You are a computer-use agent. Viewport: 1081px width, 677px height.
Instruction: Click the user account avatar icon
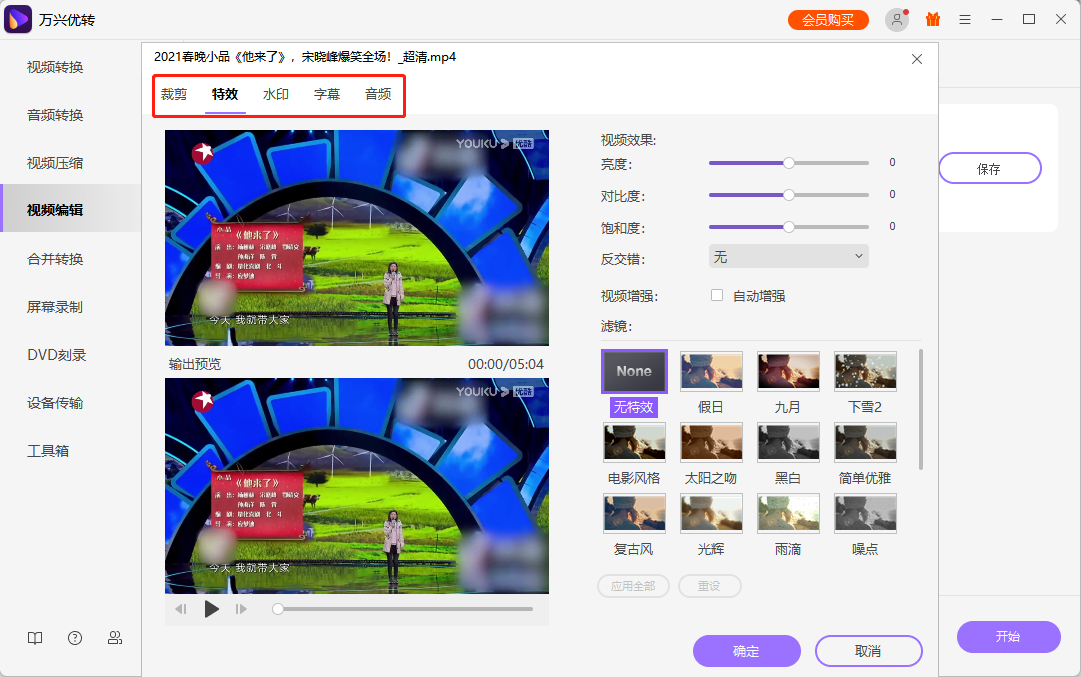click(x=896, y=19)
